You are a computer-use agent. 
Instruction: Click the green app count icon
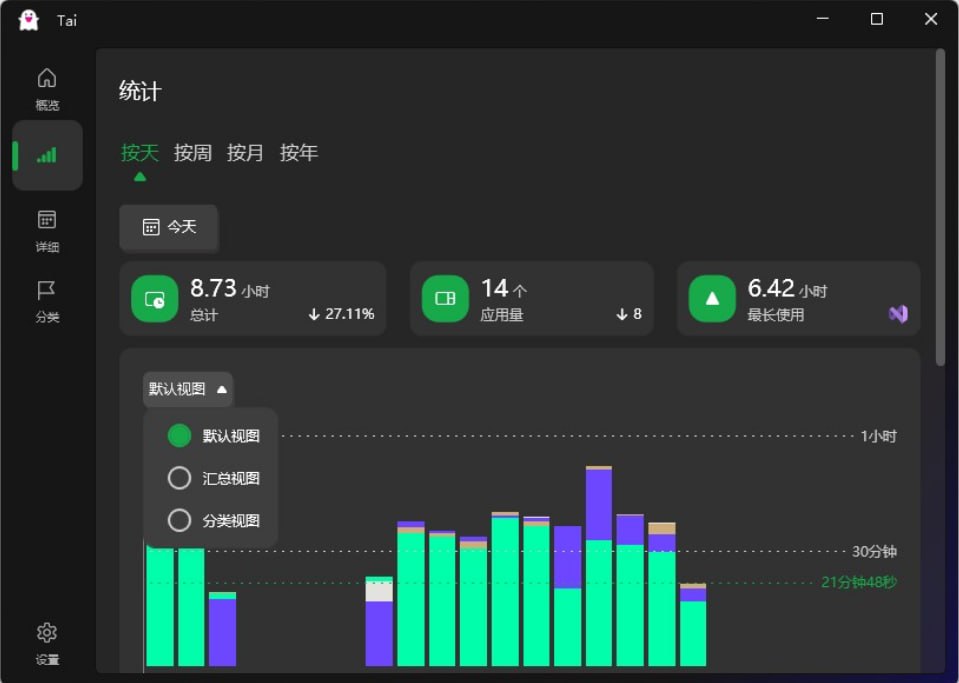(x=445, y=299)
